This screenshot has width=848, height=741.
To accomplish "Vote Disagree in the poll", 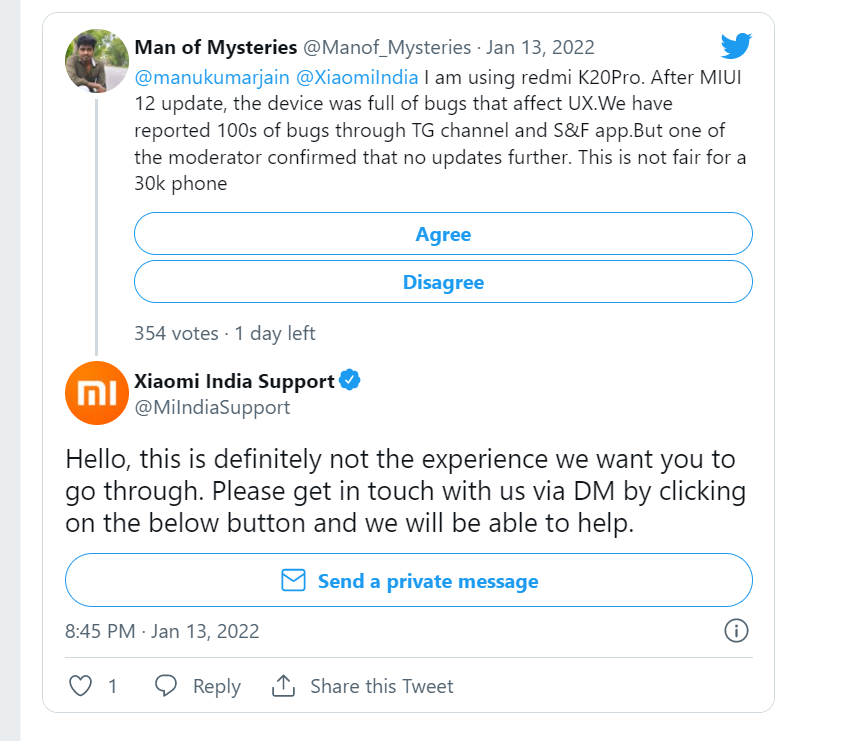I will (x=443, y=282).
